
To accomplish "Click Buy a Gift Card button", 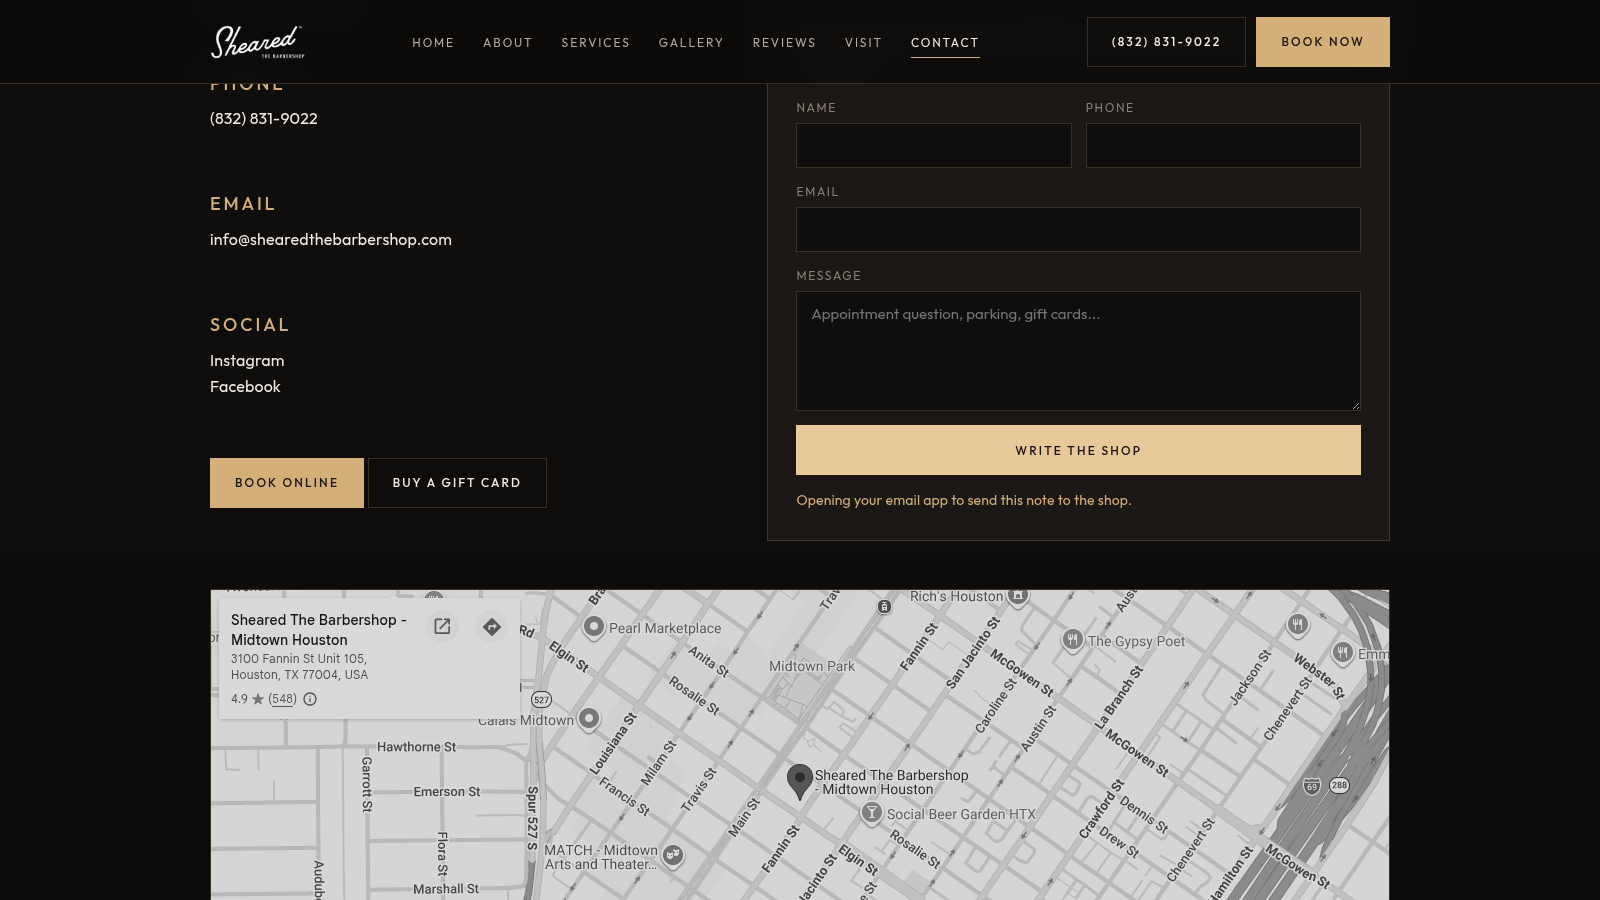I will coord(457,483).
